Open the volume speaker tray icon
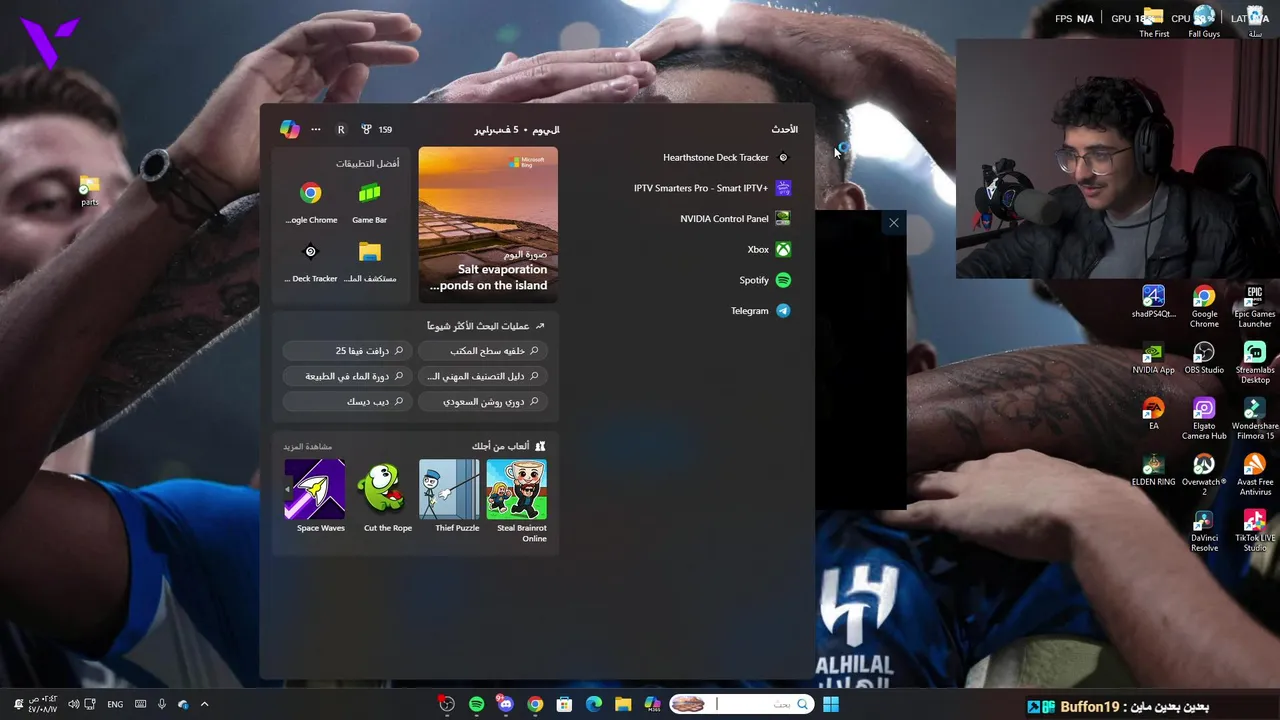 coord(73,704)
